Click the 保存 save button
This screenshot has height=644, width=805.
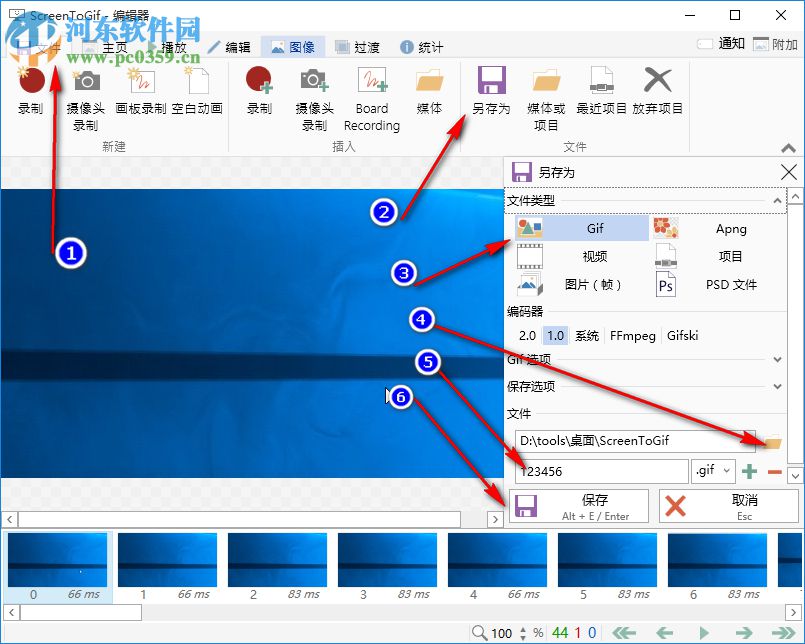click(x=578, y=505)
